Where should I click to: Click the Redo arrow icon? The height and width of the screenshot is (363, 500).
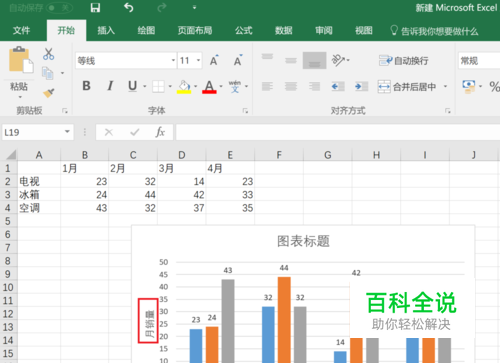pos(162,7)
